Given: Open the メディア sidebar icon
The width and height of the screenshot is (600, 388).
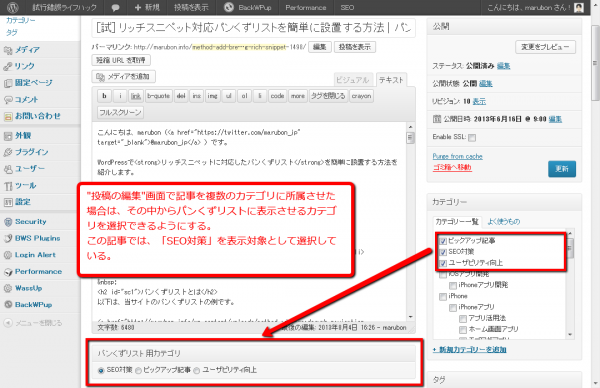Looking at the screenshot, I should tap(8, 50).
